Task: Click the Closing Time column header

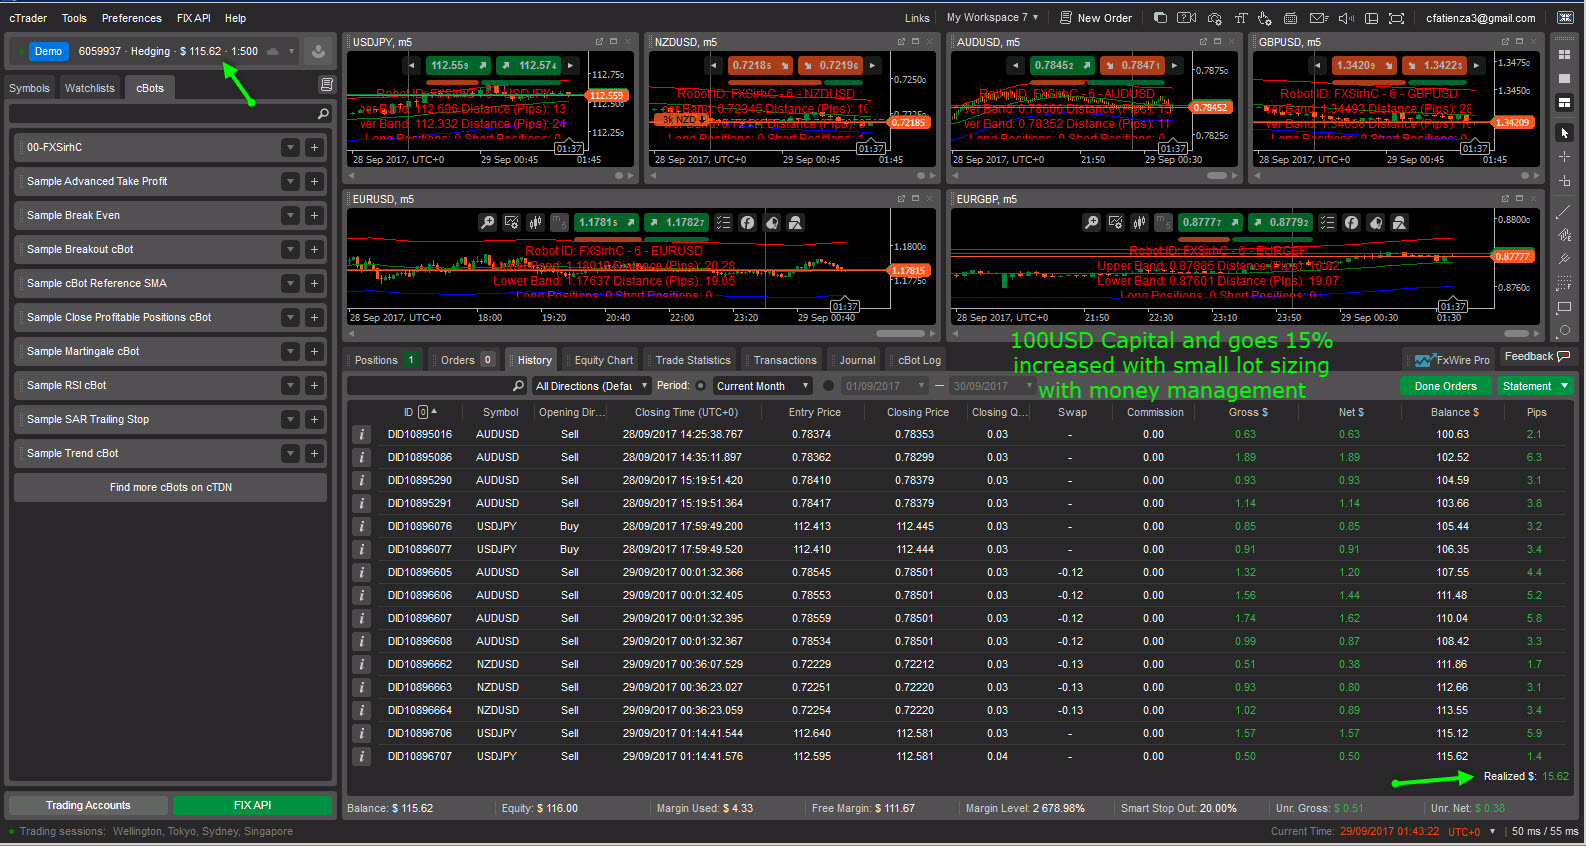Action: tap(686, 412)
